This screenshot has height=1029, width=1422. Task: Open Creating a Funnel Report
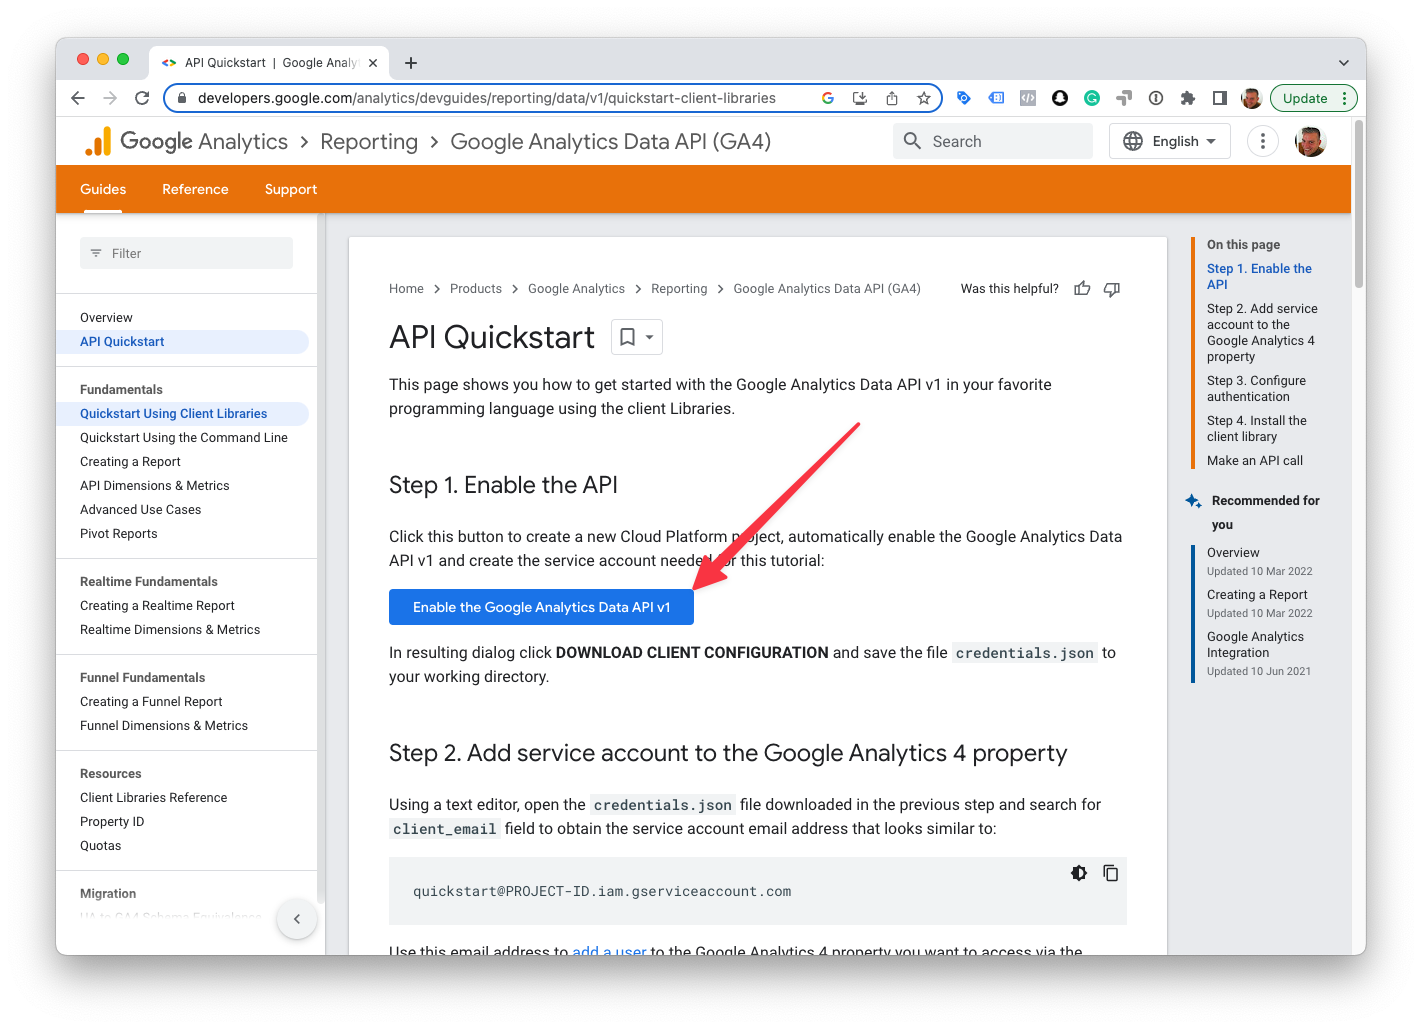click(151, 701)
